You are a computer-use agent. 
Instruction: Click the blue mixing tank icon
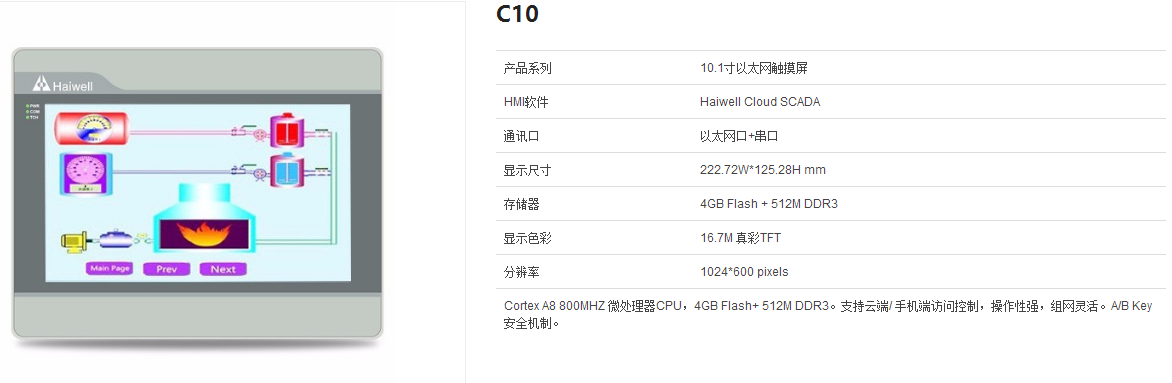pos(285,170)
